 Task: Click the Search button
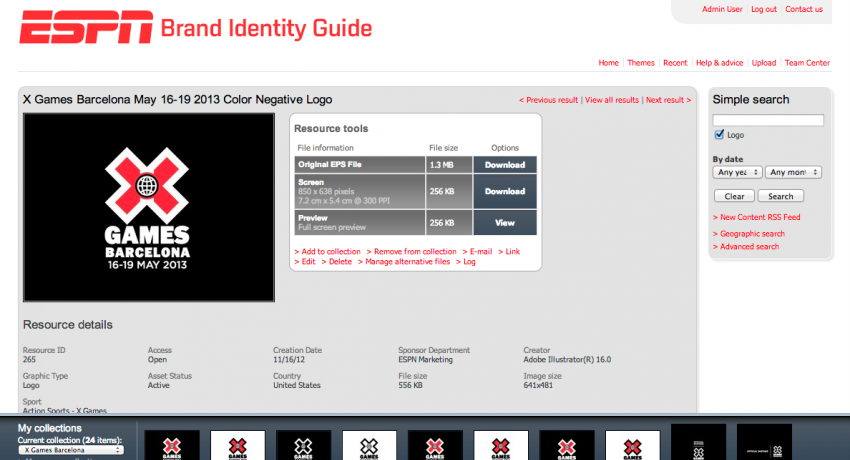tap(780, 196)
